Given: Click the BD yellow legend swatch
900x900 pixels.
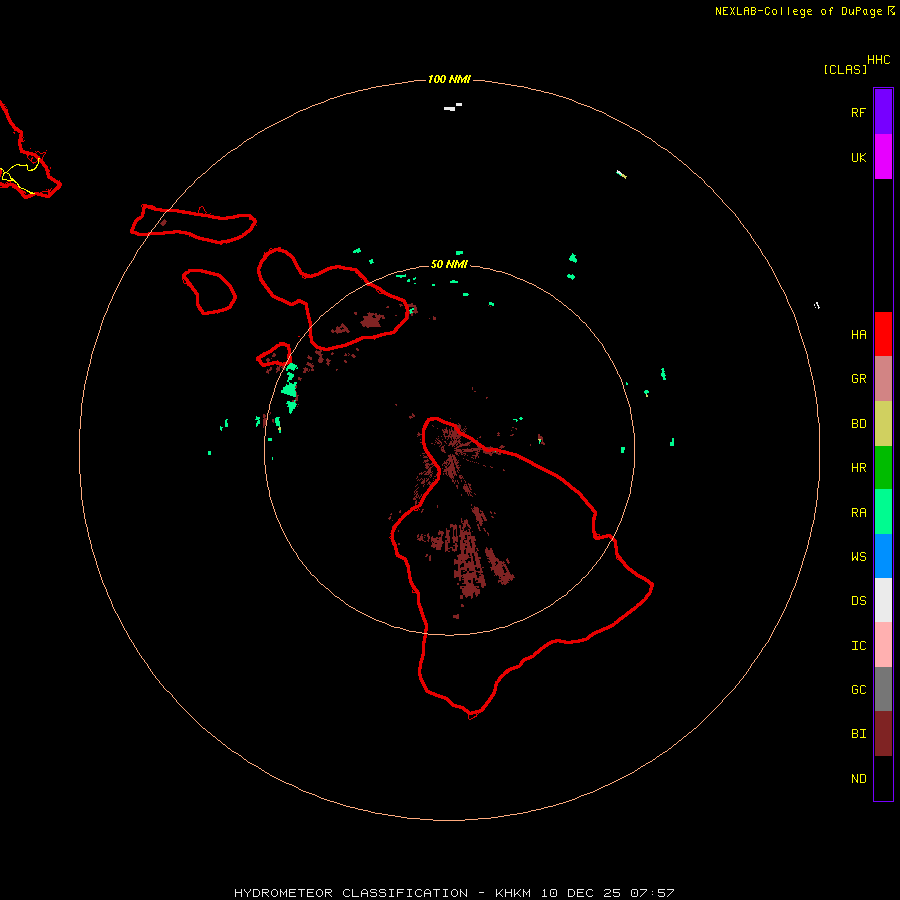Looking at the screenshot, I should (883, 424).
